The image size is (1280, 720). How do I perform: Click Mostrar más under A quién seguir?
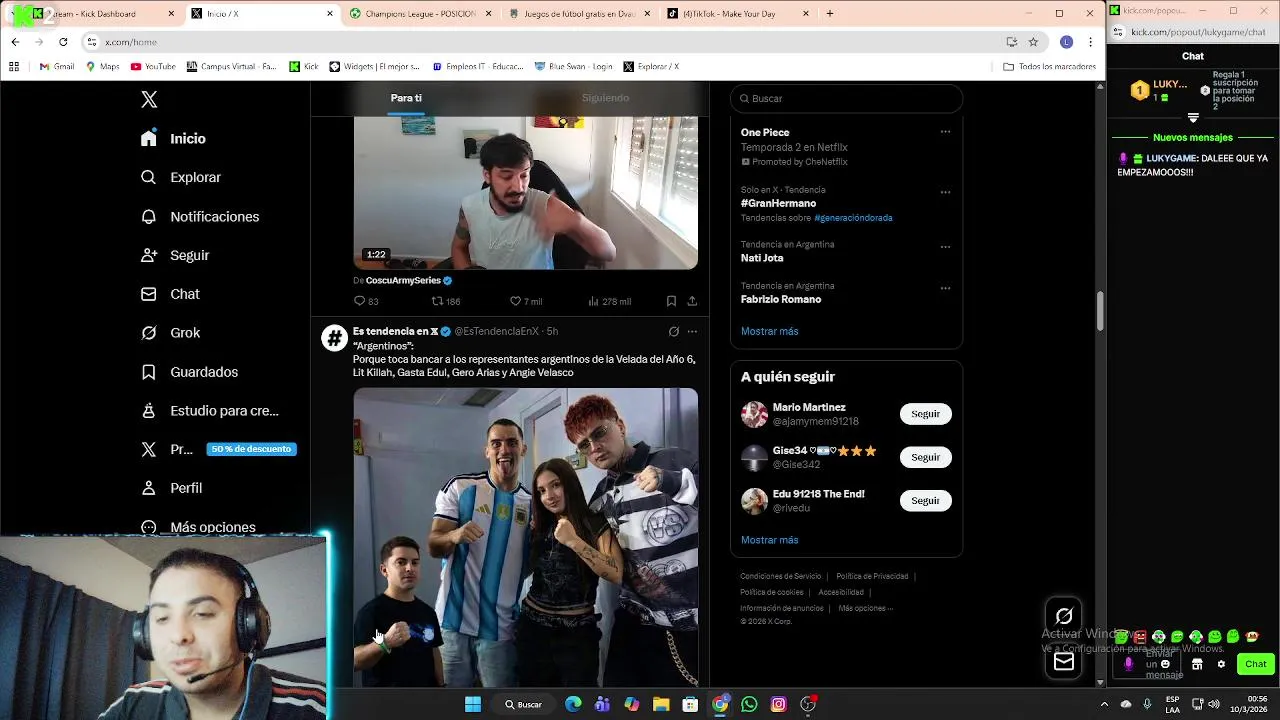(x=769, y=540)
